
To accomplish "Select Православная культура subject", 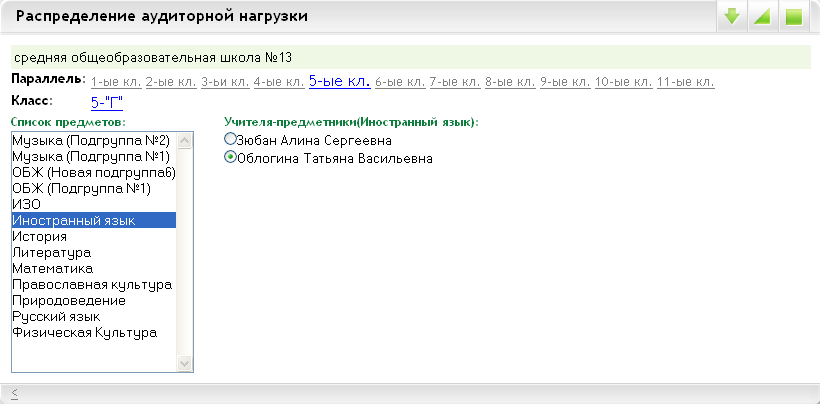I will (x=94, y=285).
